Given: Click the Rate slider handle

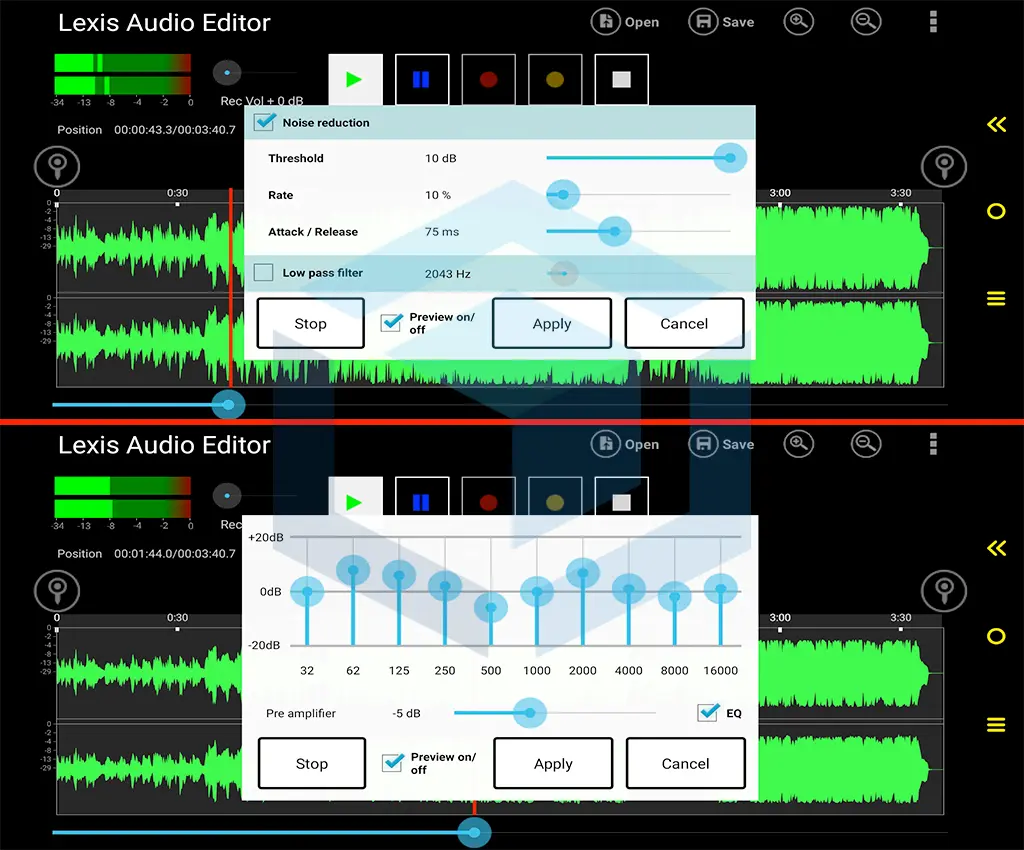Looking at the screenshot, I should [x=563, y=195].
